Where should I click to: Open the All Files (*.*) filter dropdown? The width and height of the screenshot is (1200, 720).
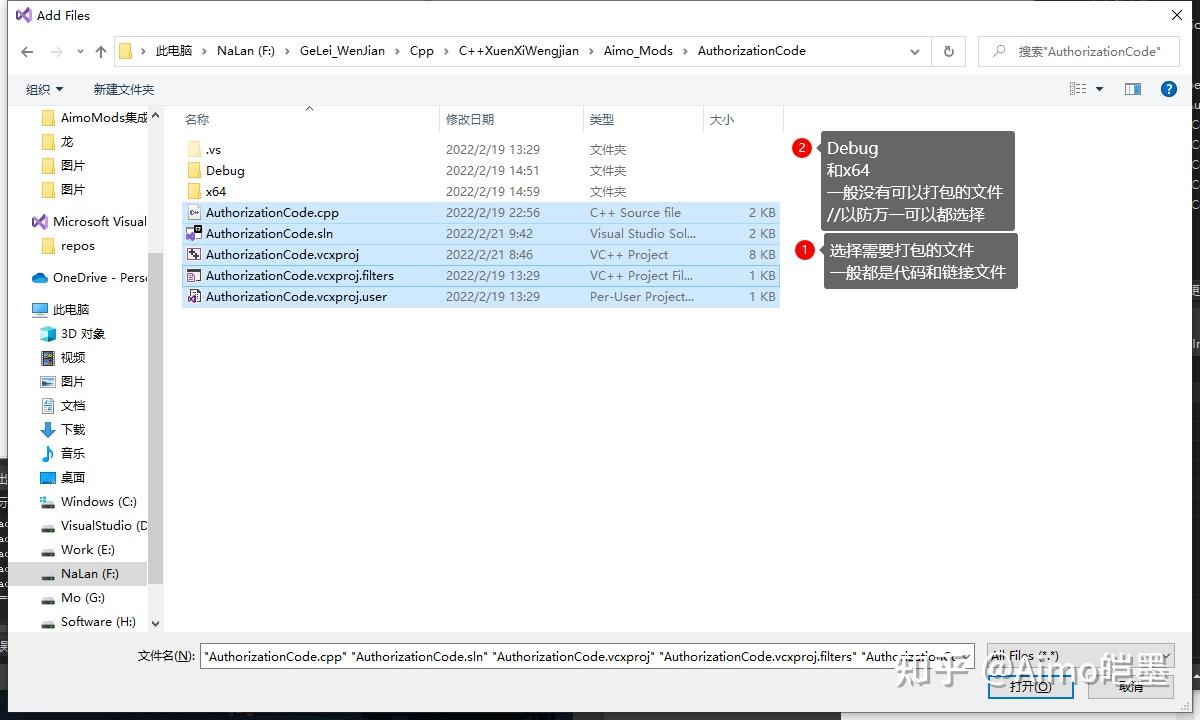point(1078,656)
